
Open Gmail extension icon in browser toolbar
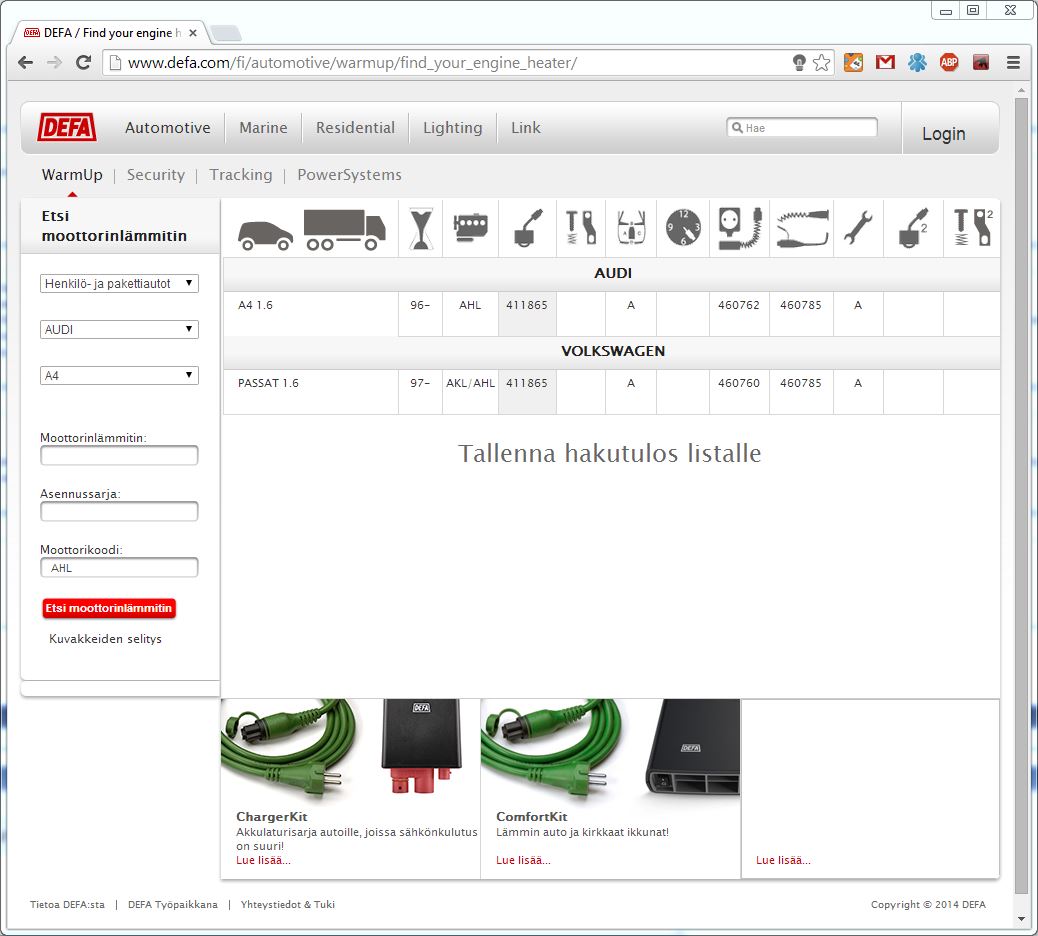pos(885,62)
